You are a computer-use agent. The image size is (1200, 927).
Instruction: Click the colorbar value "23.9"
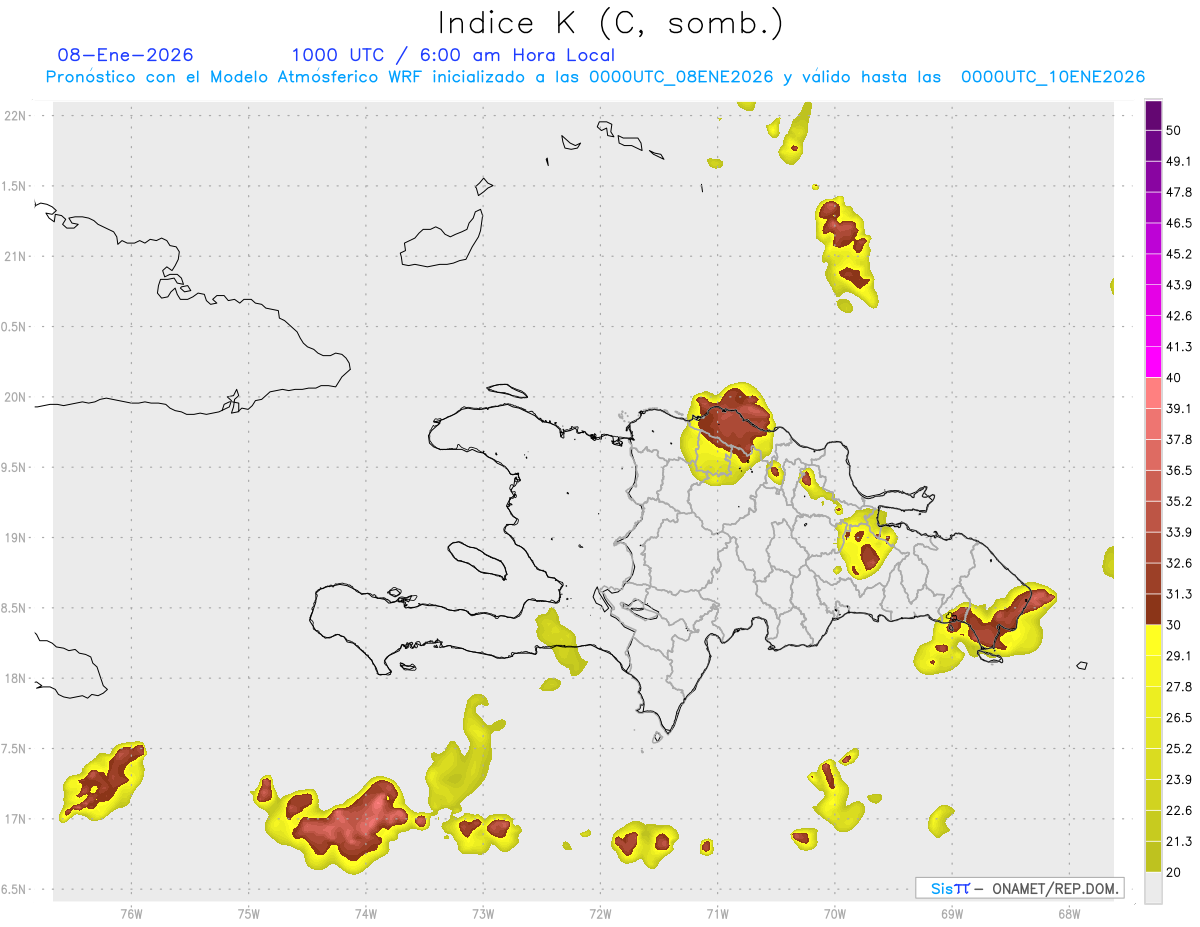(x=1179, y=781)
